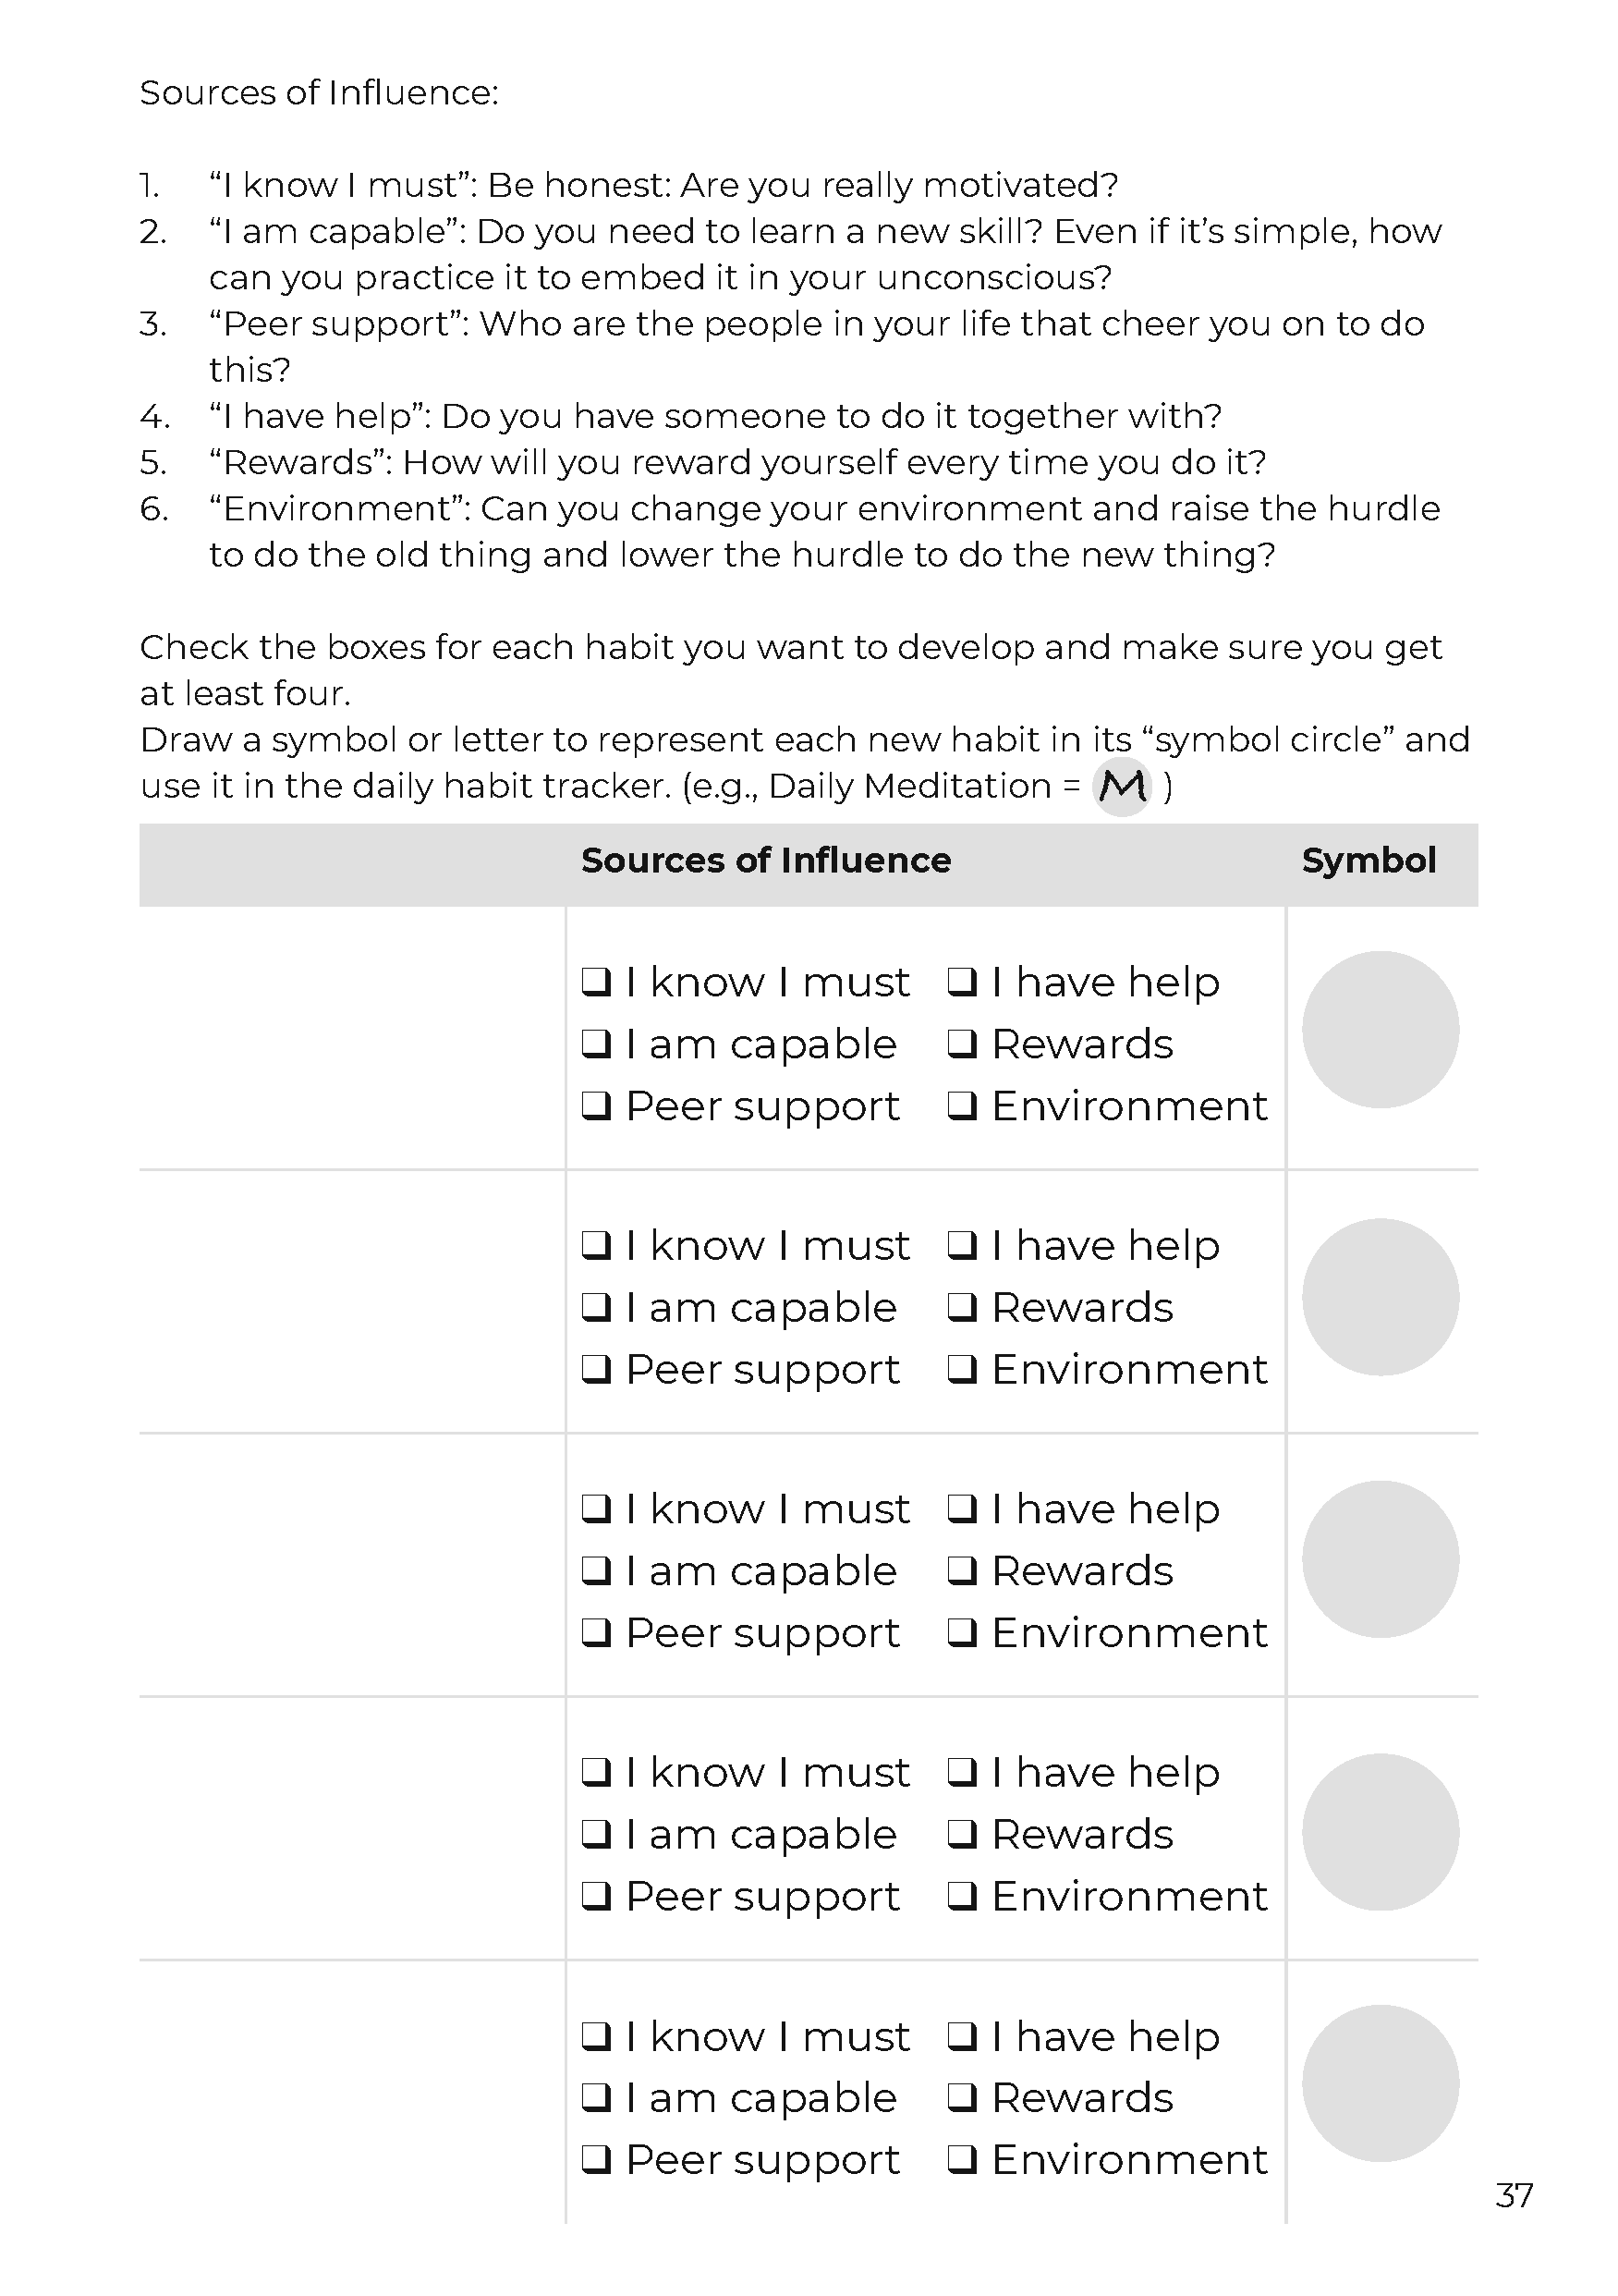
Task: Check 'I have help' in second habit row
Action: (962, 1245)
